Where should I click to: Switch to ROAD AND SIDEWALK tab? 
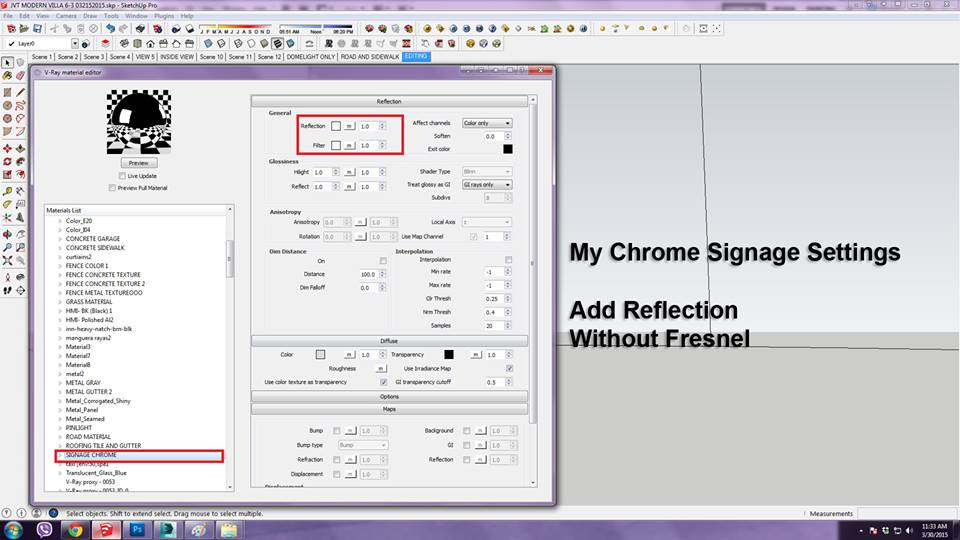tap(370, 56)
